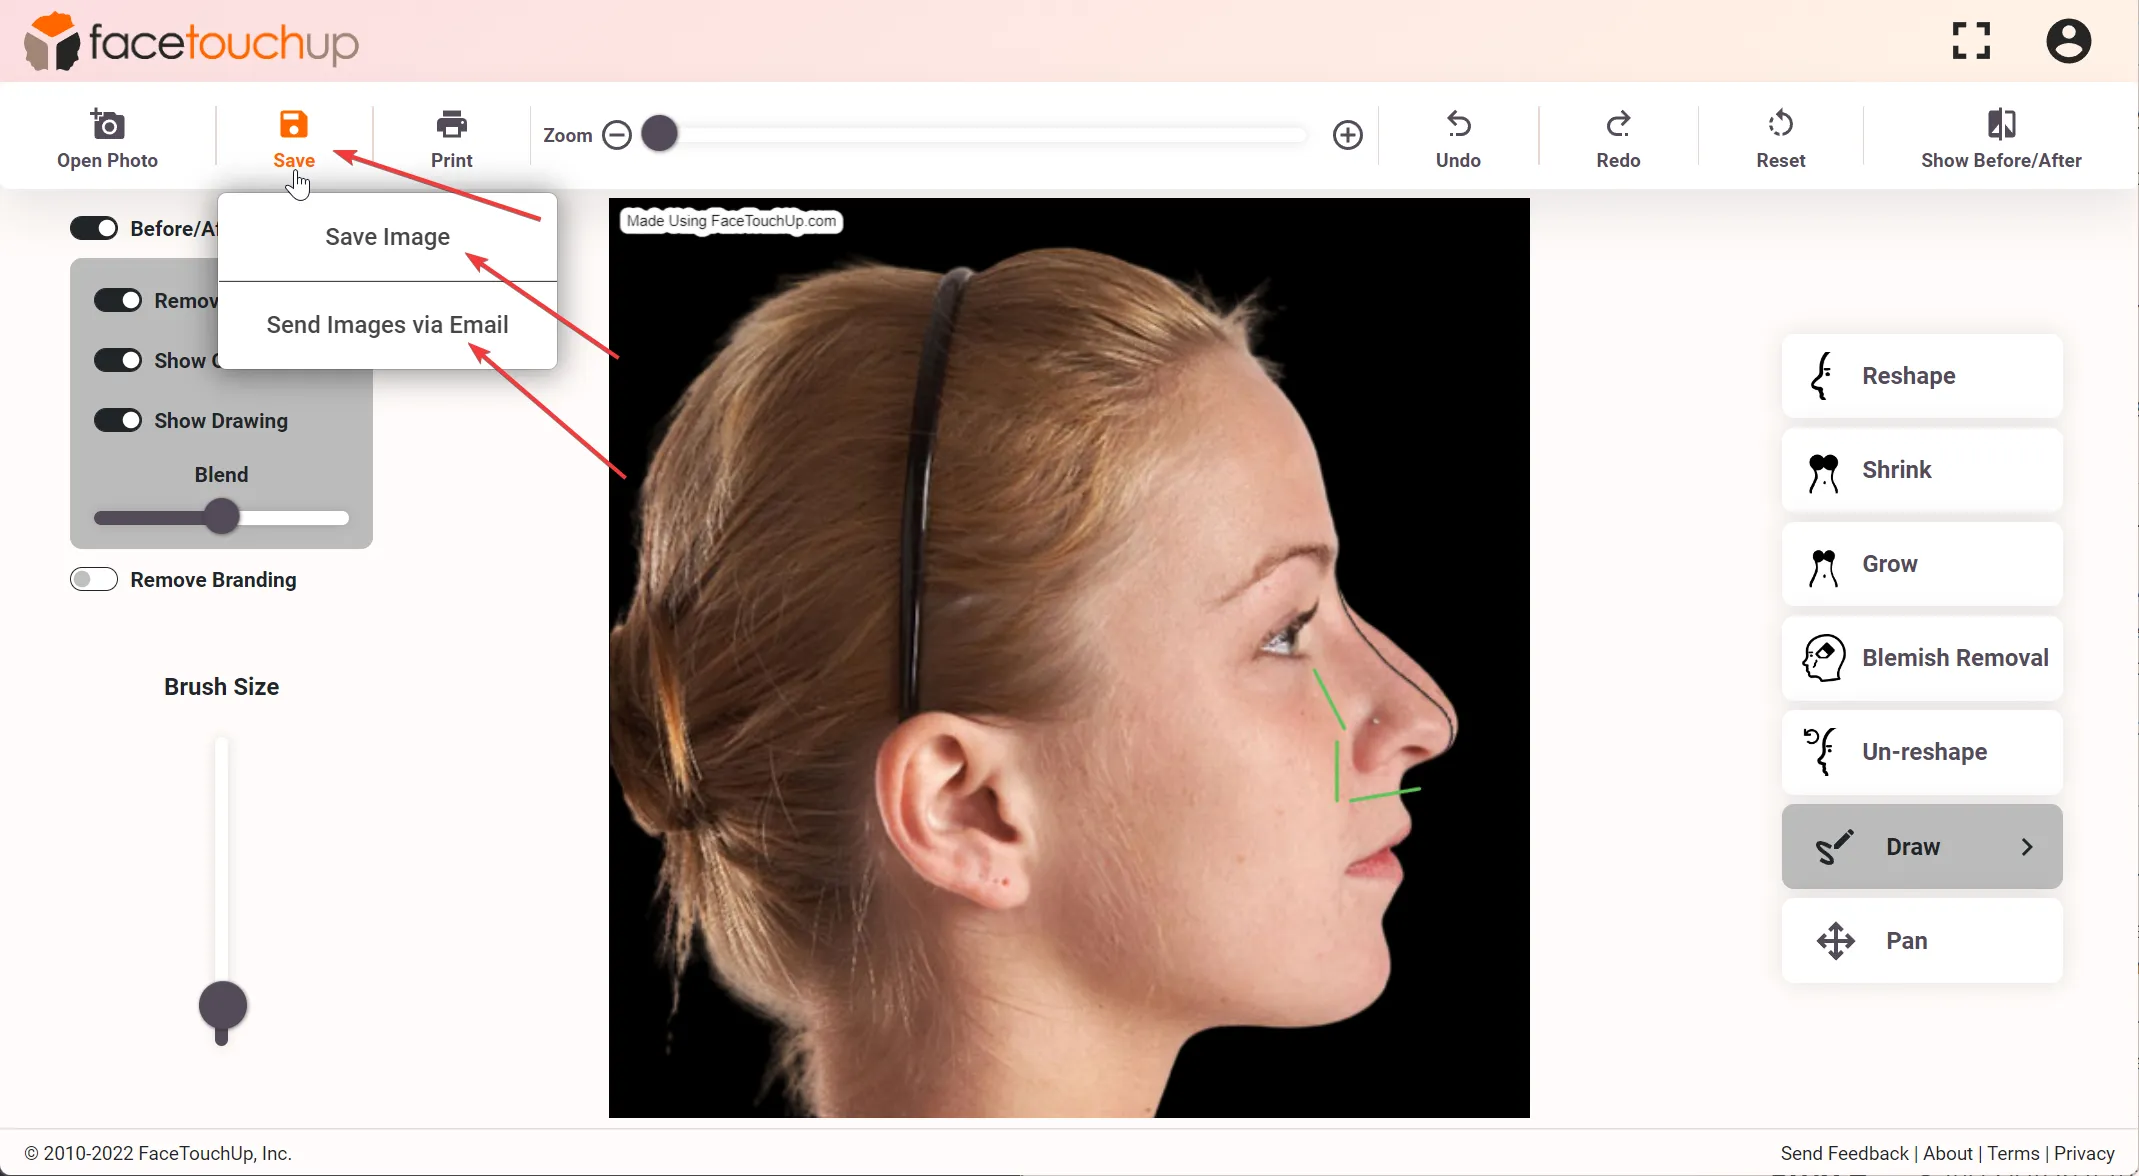
Task: Toggle the Before/After switch
Action: [x=94, y=227]
